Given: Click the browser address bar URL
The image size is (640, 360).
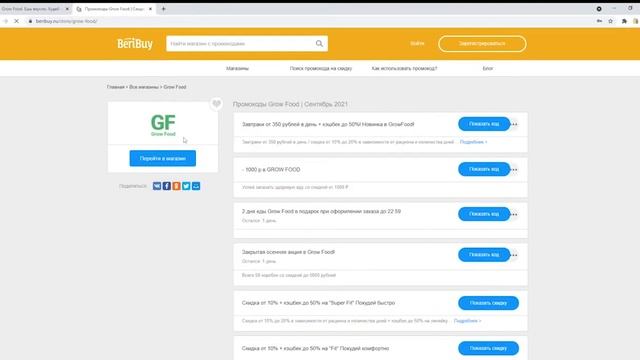Looking at the screenshot, I should (x=67, y=21).
